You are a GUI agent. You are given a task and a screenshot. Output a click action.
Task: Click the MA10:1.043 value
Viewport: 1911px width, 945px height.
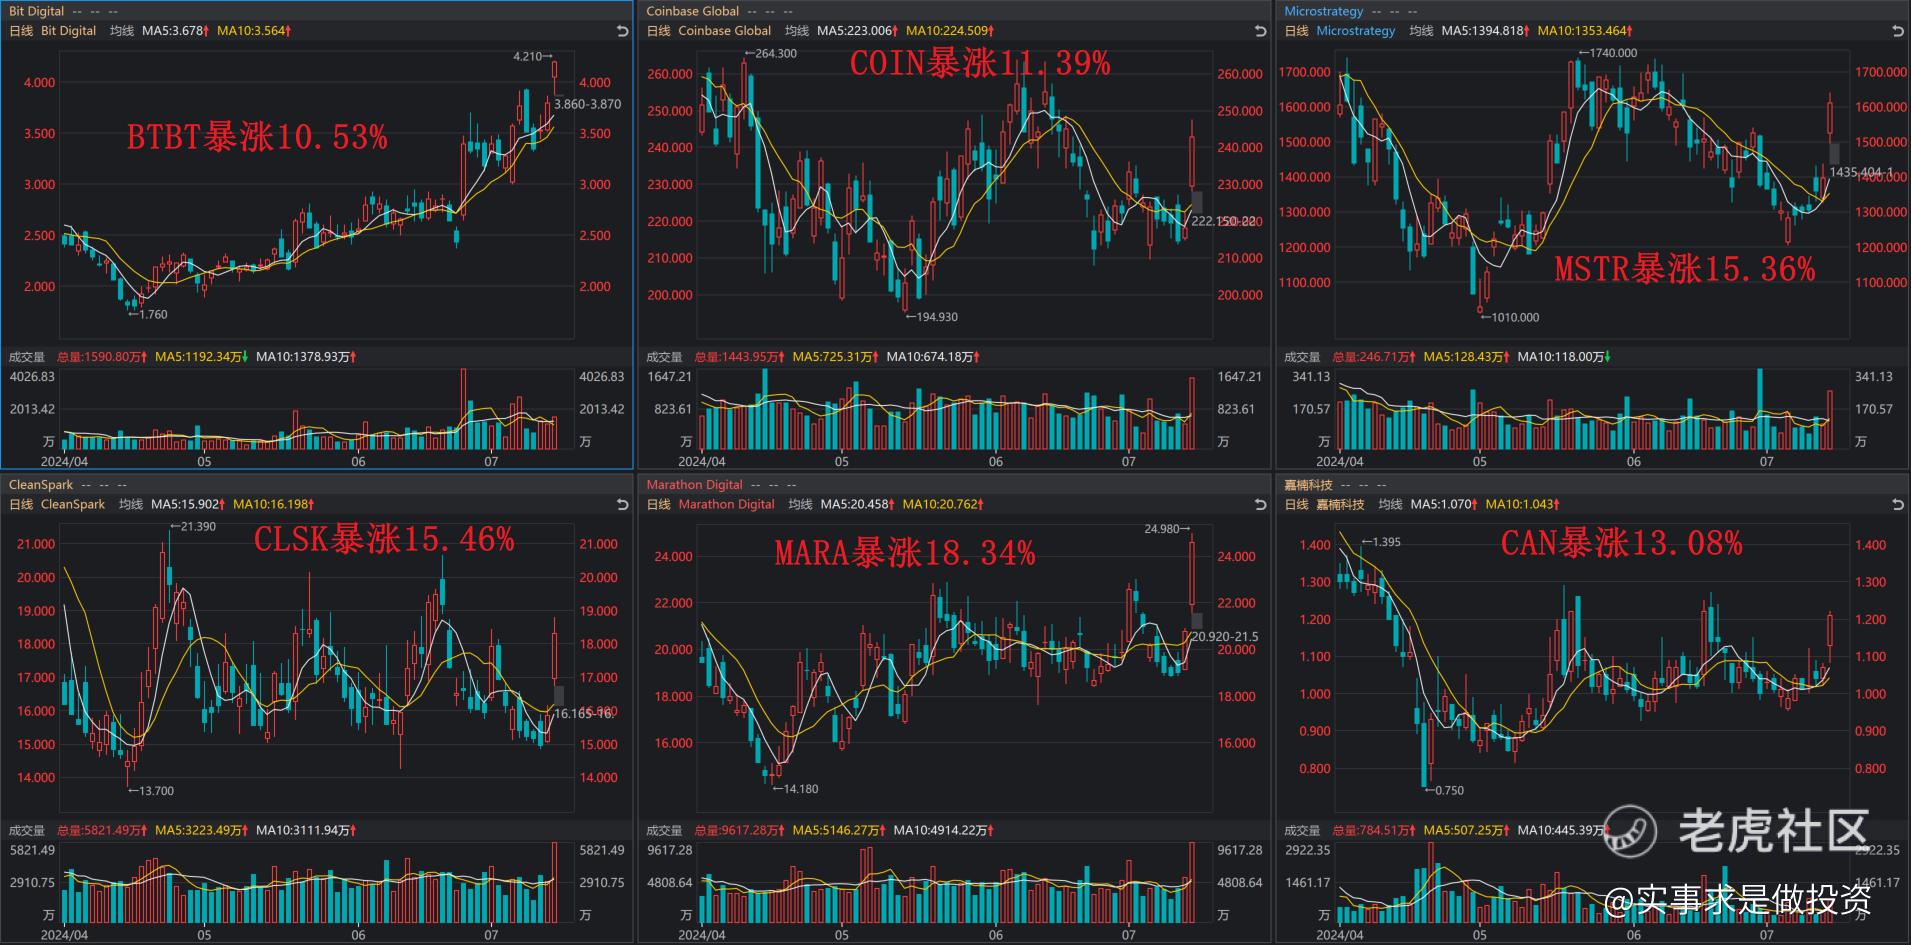coord(1523,505)
